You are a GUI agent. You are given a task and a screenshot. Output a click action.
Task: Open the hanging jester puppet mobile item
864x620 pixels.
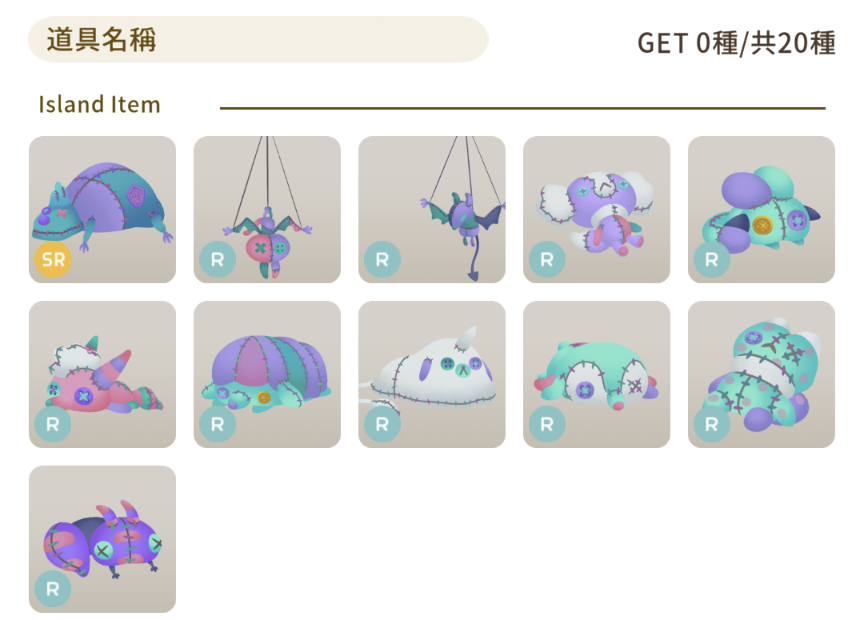[x=267, y=209]
